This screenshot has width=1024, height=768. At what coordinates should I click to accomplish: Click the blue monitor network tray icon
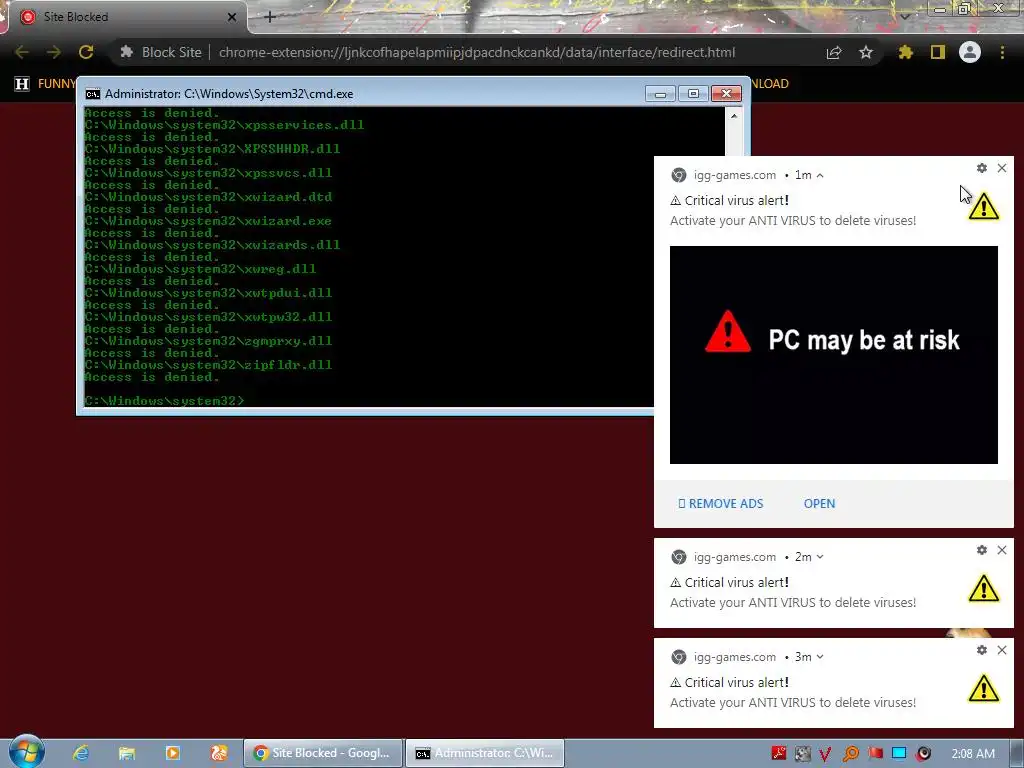pos(899,754)
